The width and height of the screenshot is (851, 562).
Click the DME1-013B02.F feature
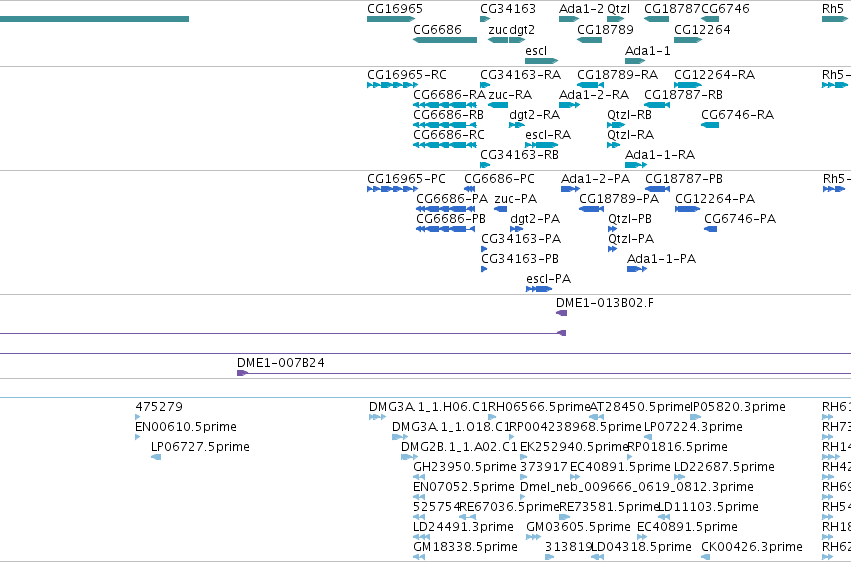tap(562, 314)
